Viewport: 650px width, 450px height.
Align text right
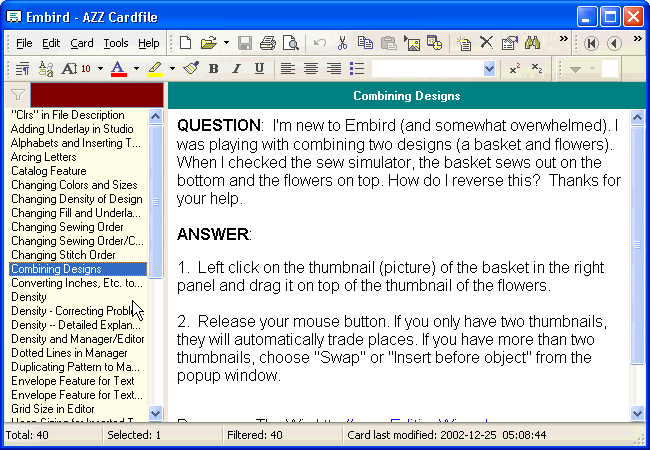click(334, 69)
